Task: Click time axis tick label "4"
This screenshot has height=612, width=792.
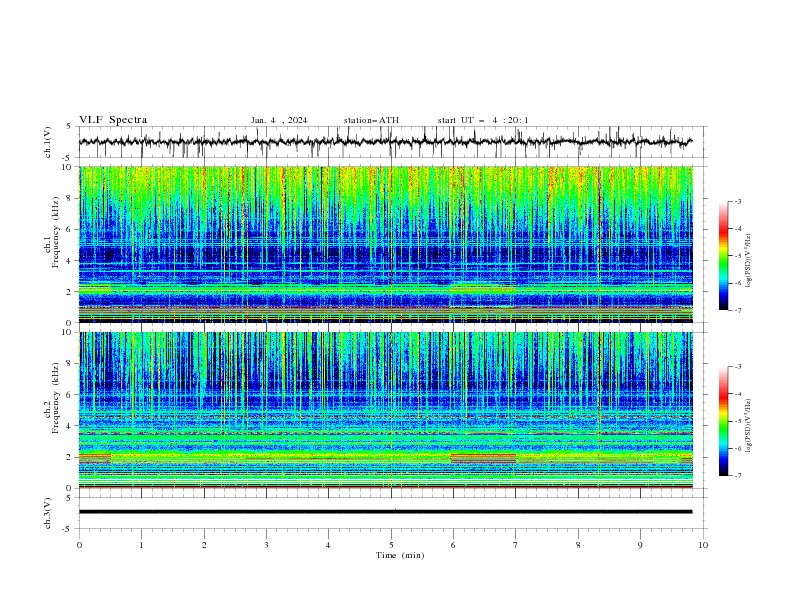Action: (x=328, y=545)
